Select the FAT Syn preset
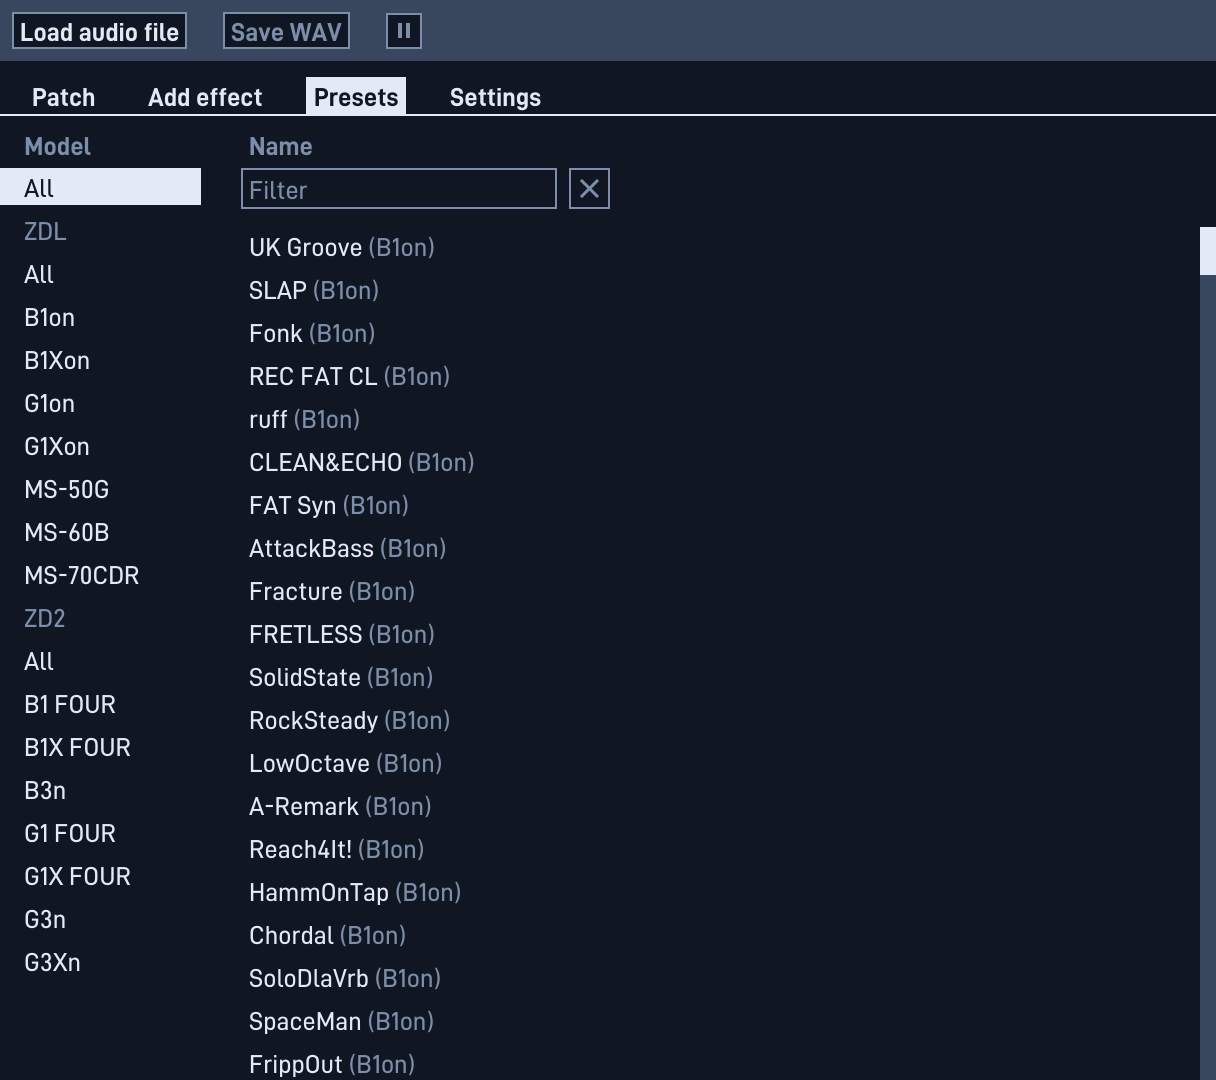The height and width of the screenshot is (1080, 1216). [329, 505]
